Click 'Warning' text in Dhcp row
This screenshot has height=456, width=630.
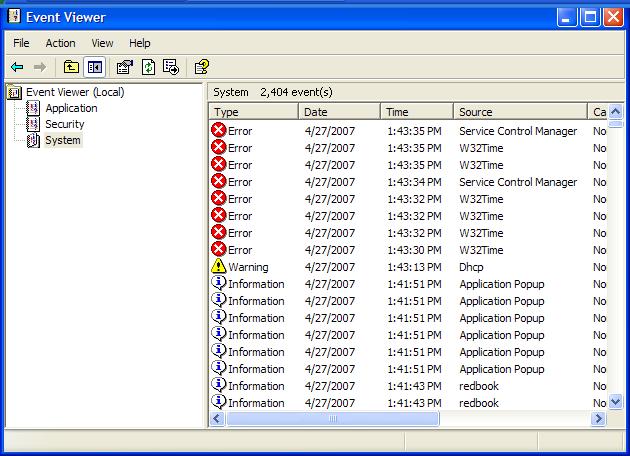(248, 267)
